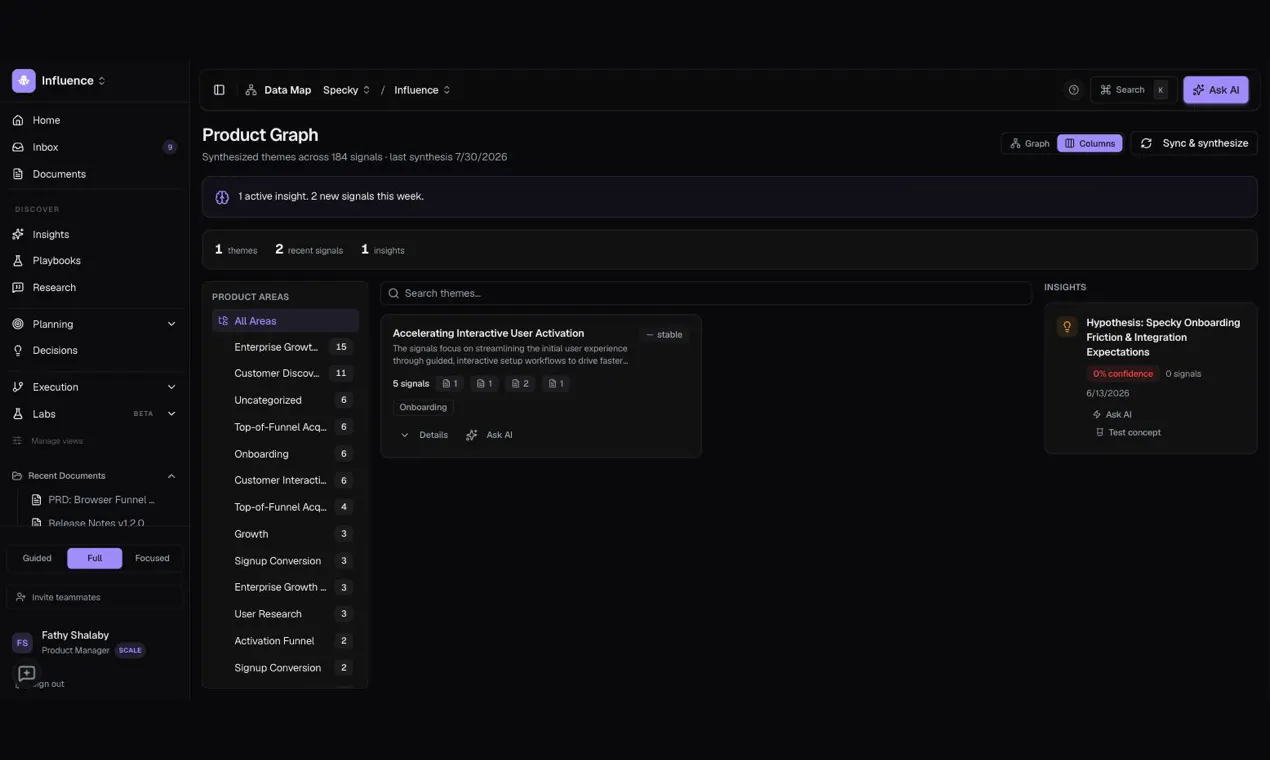Screen dimensions: 1270x760
Task: Select the Growth area with 3 count
Action: (x=285, y=534)
